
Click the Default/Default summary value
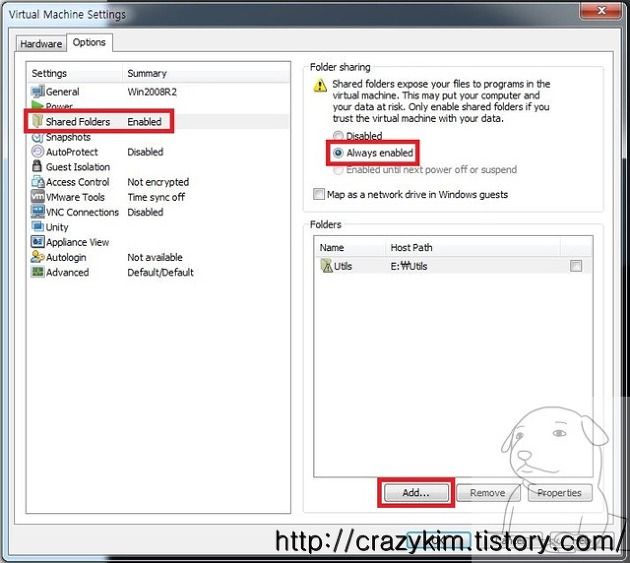160,272
